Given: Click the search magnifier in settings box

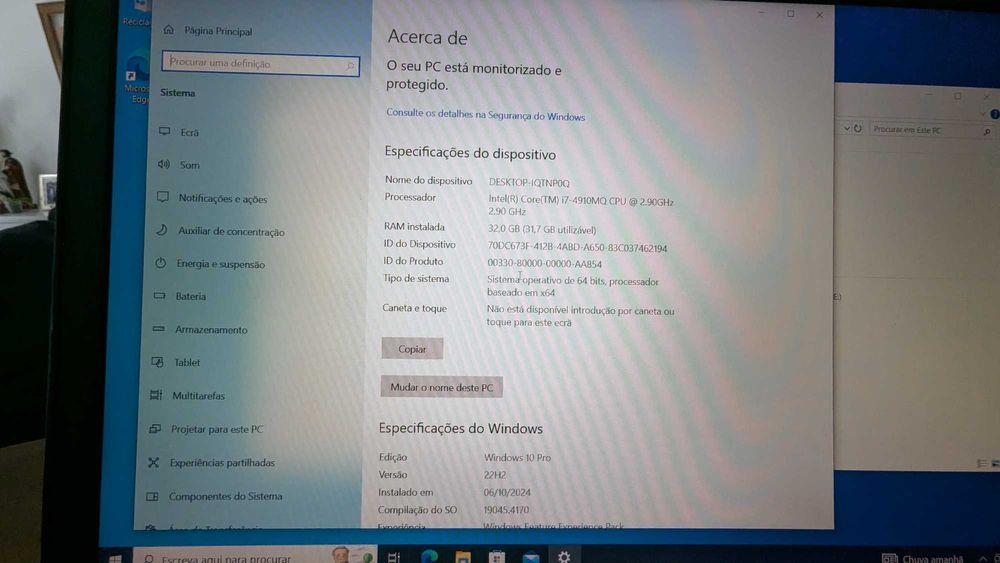Looking at the screenshot, I should (350, 66).
